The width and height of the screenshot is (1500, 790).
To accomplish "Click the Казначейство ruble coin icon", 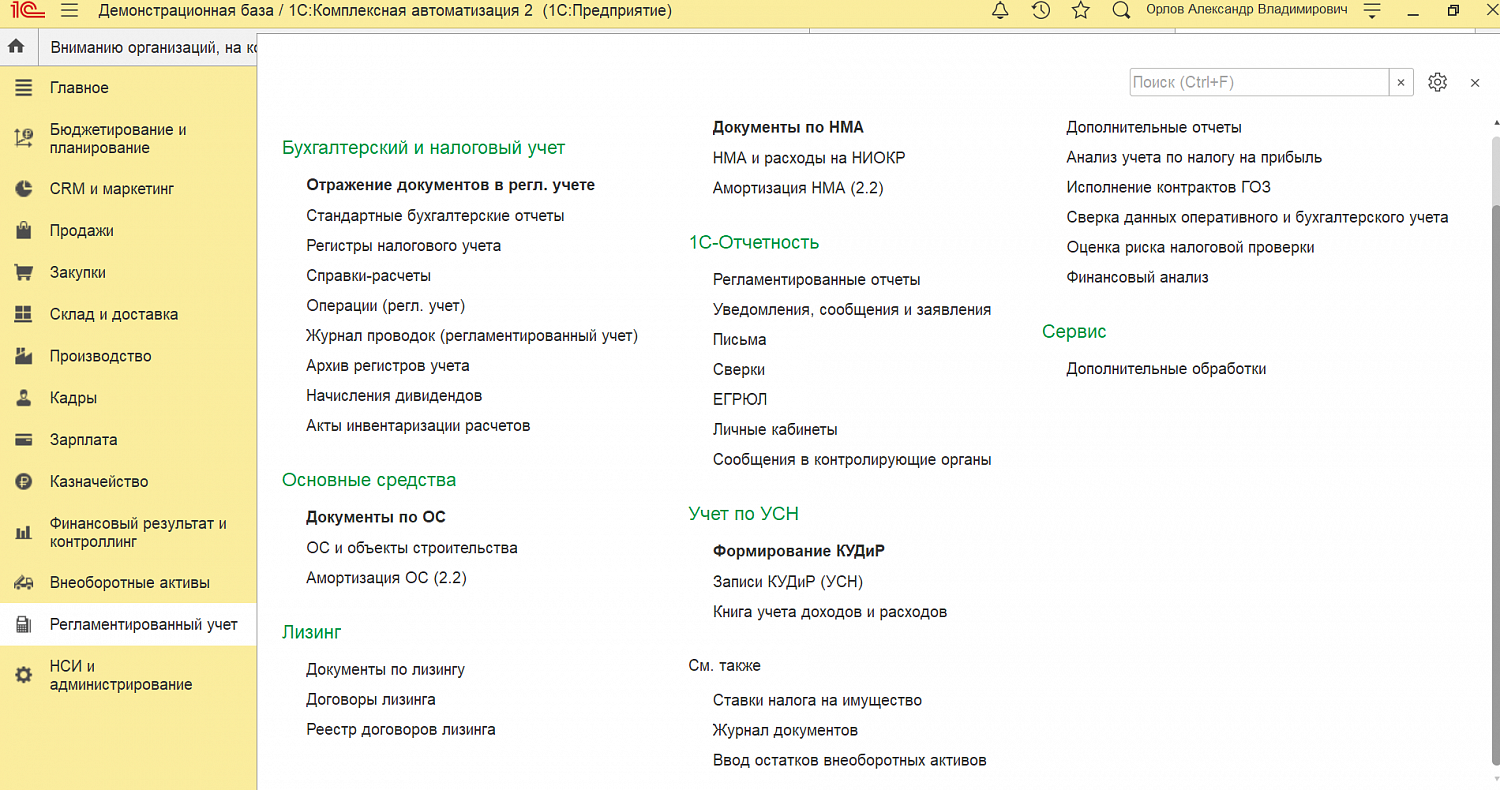I will click(23, 482).
